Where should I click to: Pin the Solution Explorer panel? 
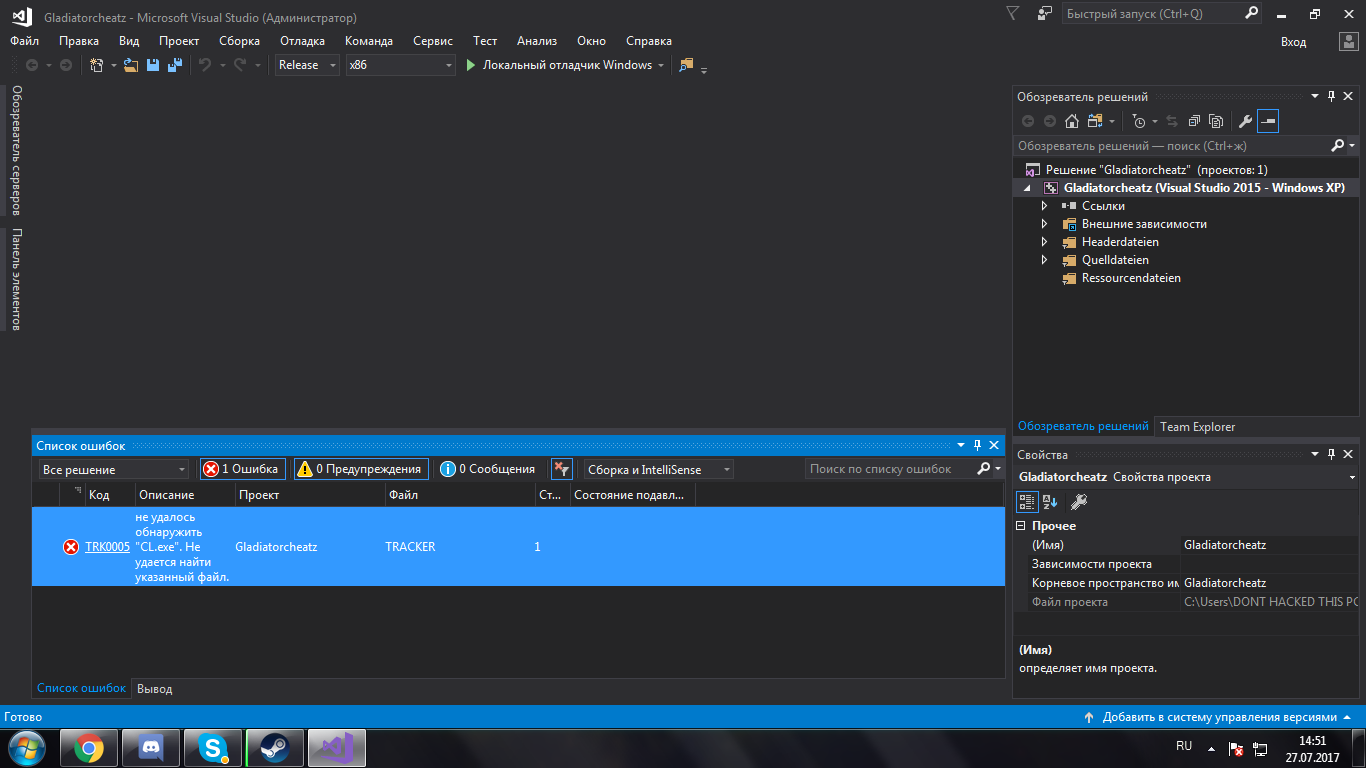1331,97
